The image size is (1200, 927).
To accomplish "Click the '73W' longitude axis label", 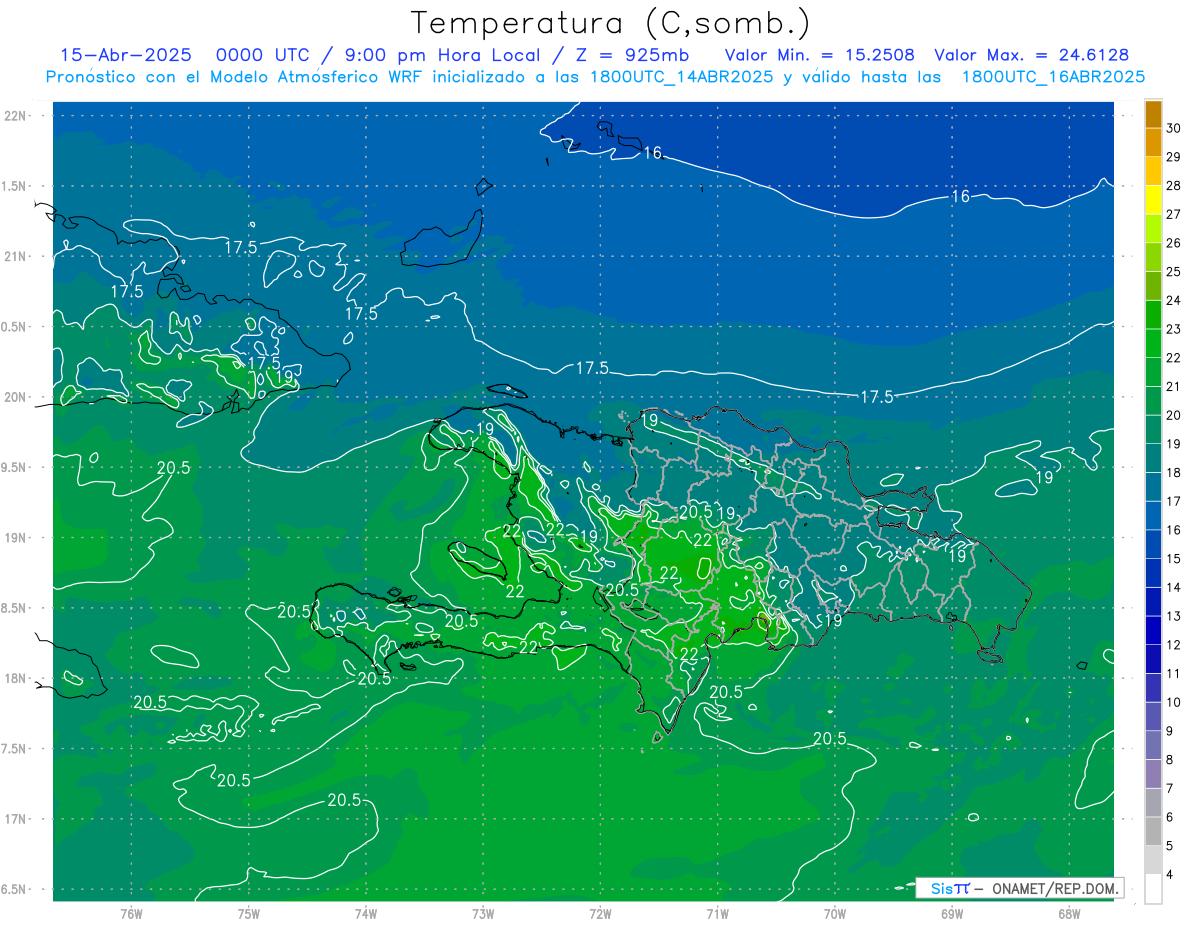I will coord(483,914).
